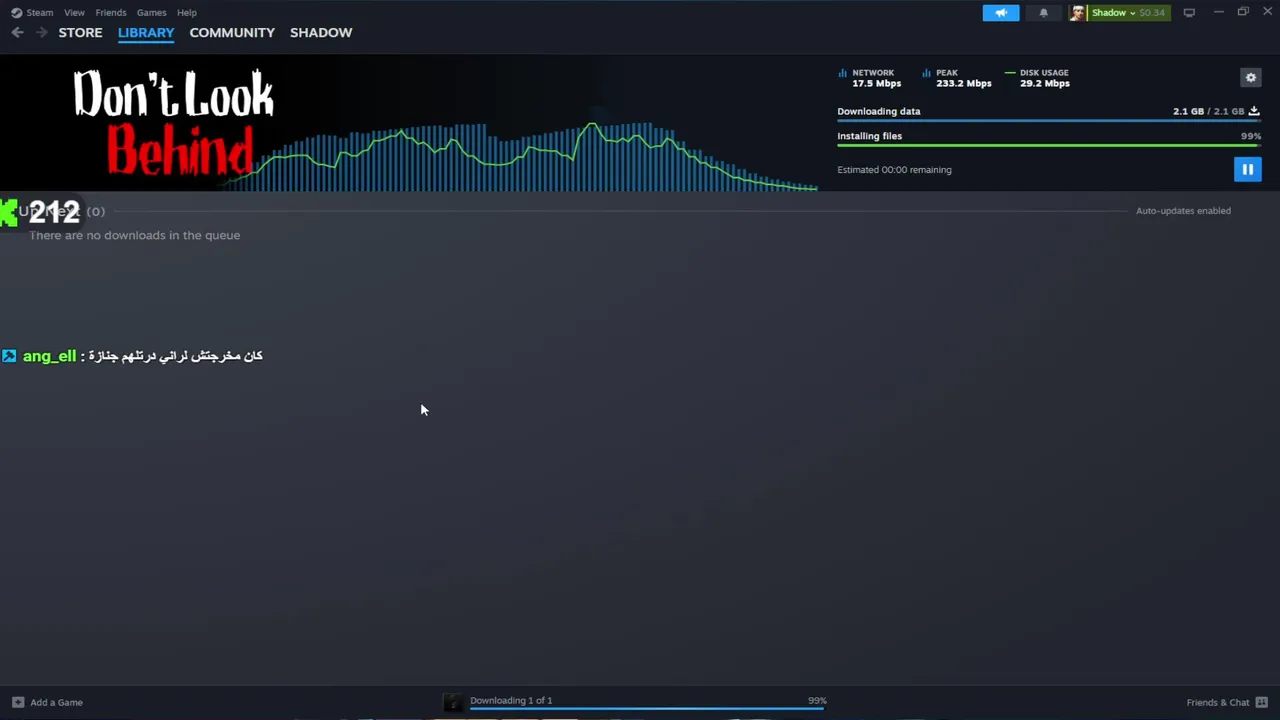
Task: Click the bottom download progress bar
Action: click(648, 709)
